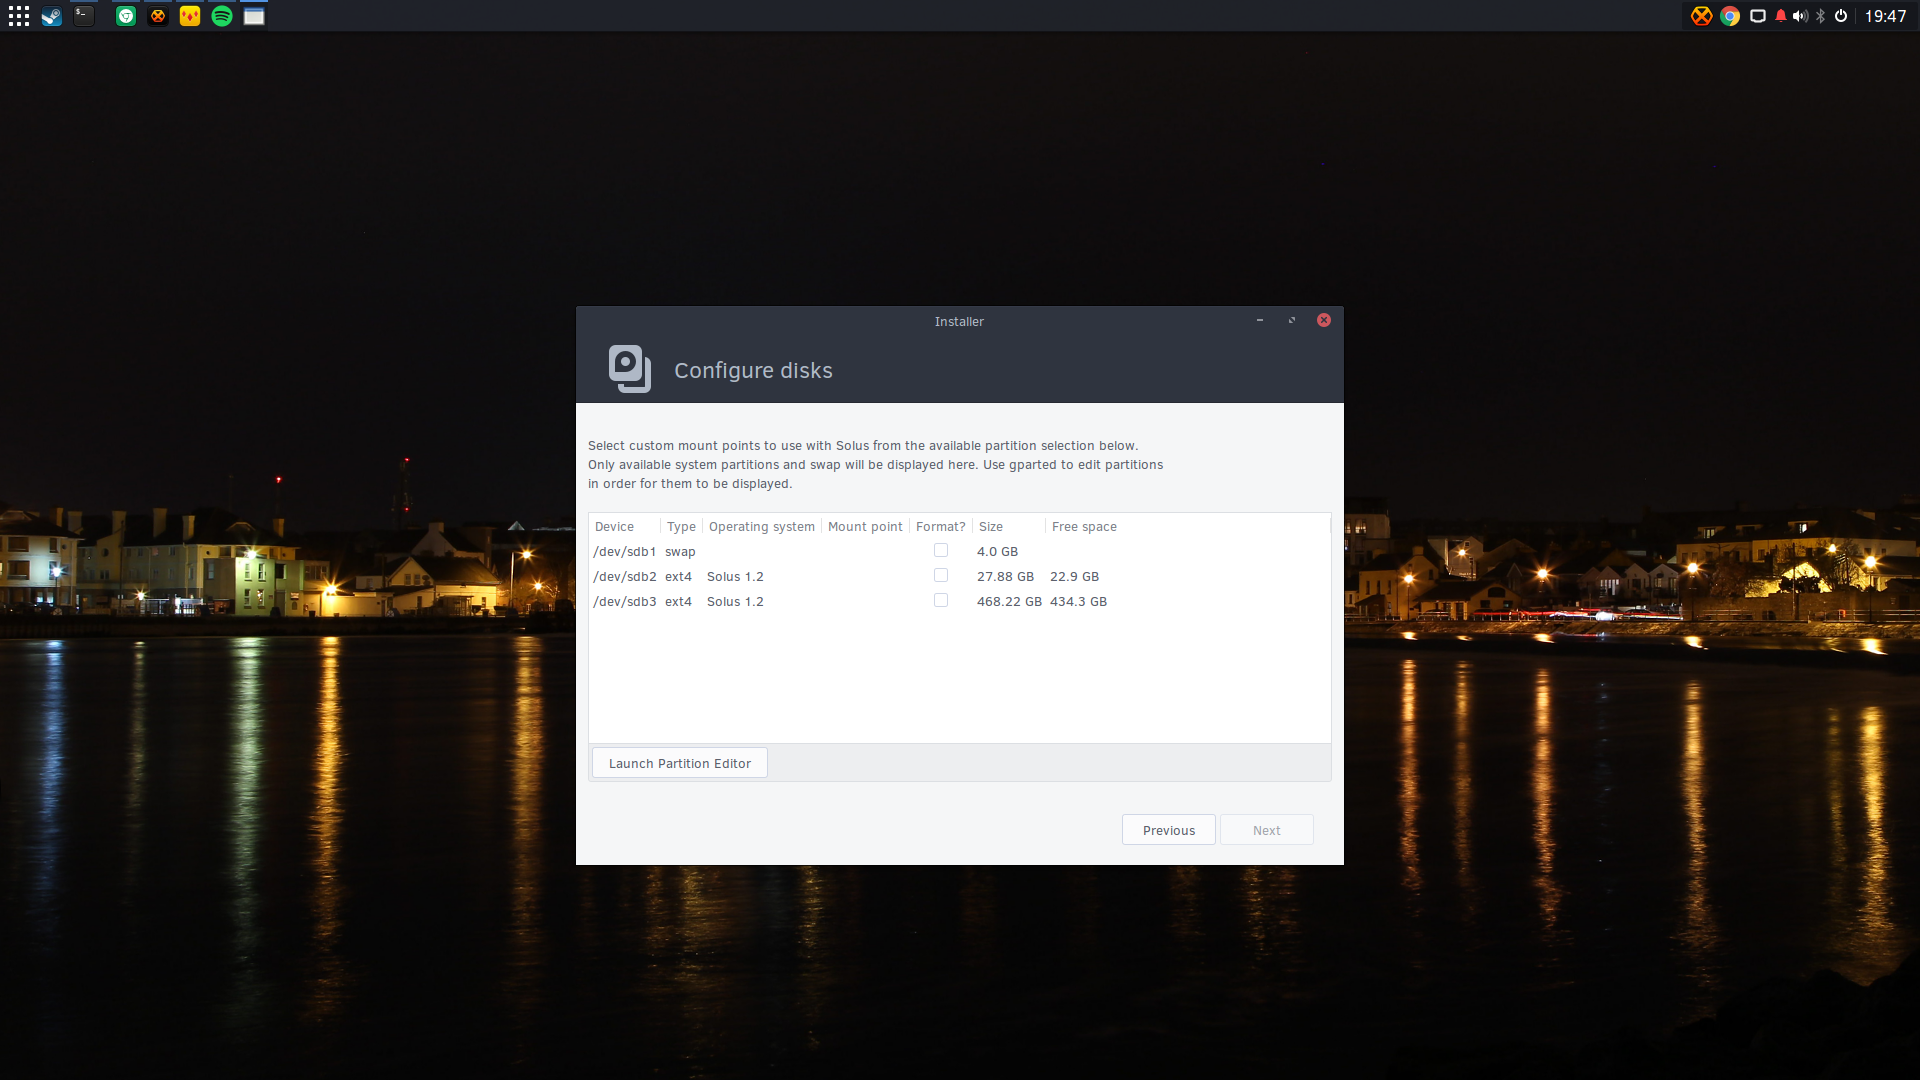Click the Next button
Viewport: 1920px width, 1080px height.
(1267, 830)
